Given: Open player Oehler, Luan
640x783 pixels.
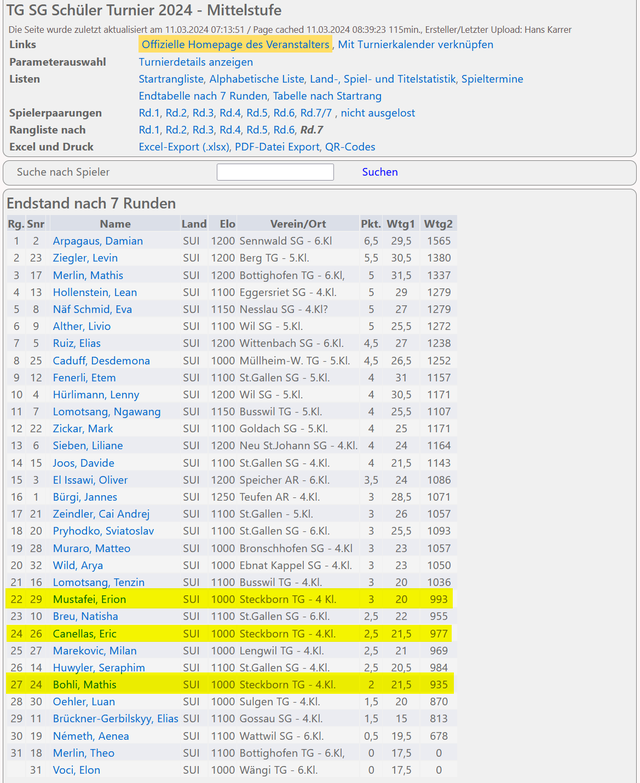Looking at the screenshot, I should click(84, 702).
